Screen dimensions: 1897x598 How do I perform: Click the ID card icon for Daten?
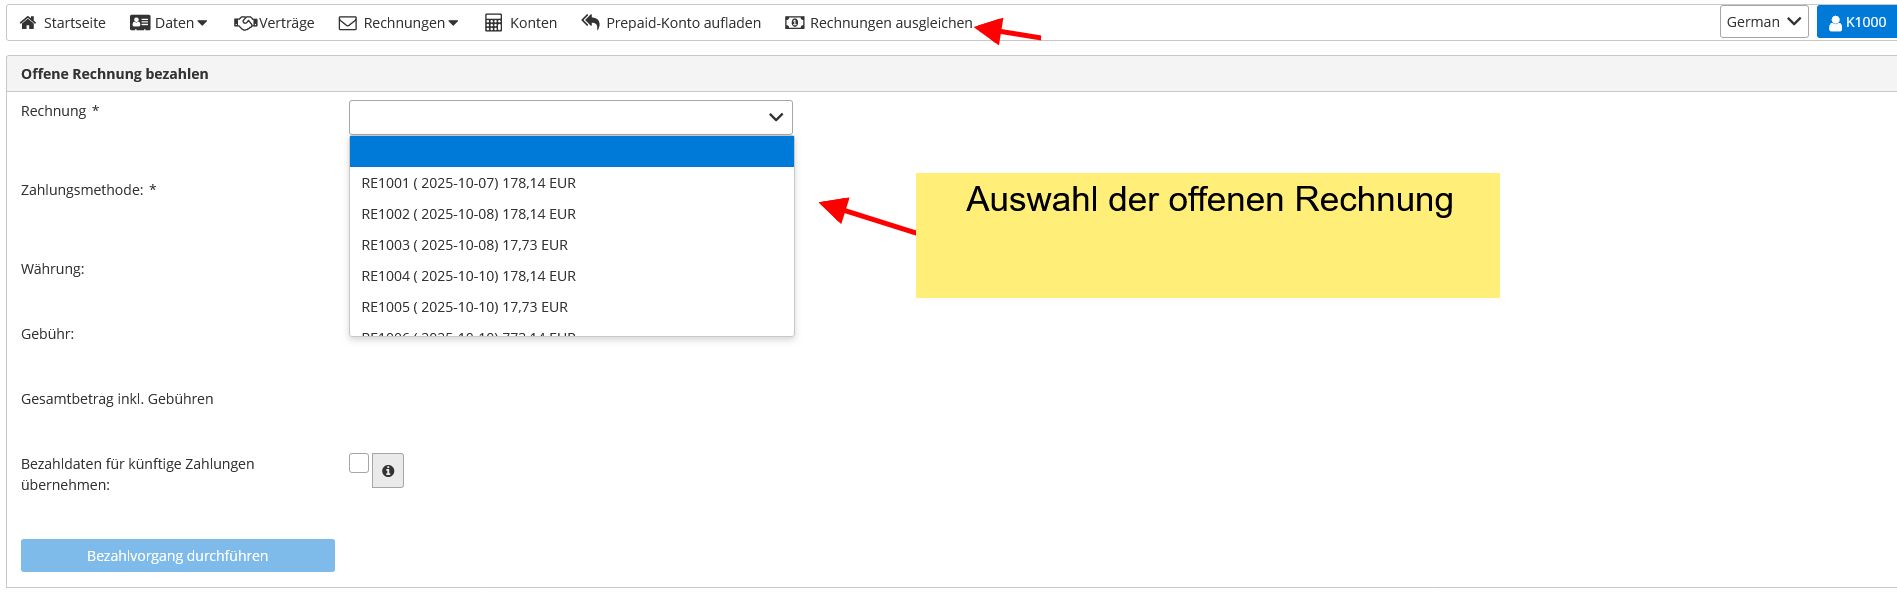(140, 23)
